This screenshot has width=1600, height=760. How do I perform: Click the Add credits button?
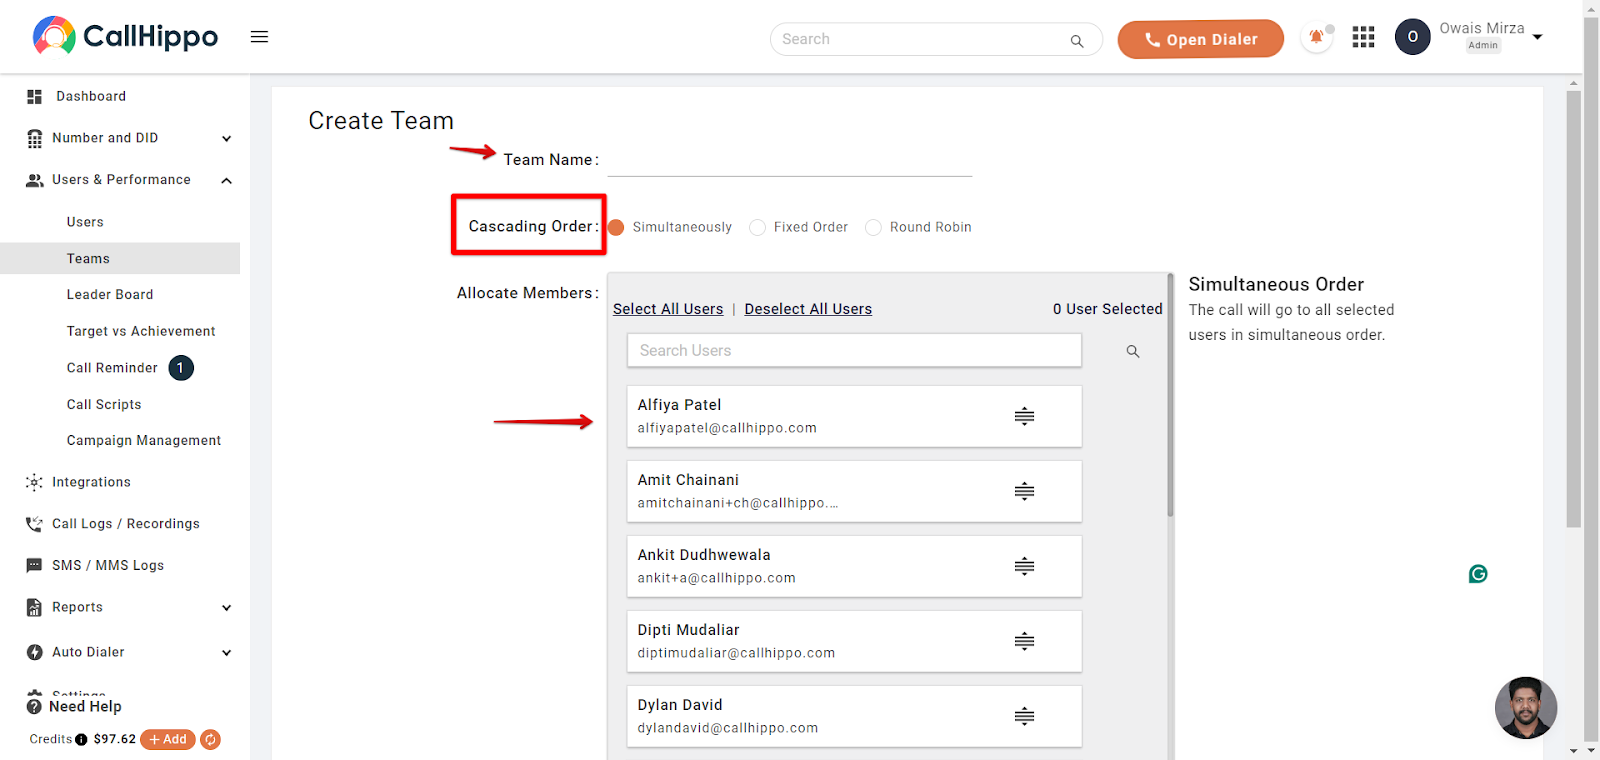point(168,739)
